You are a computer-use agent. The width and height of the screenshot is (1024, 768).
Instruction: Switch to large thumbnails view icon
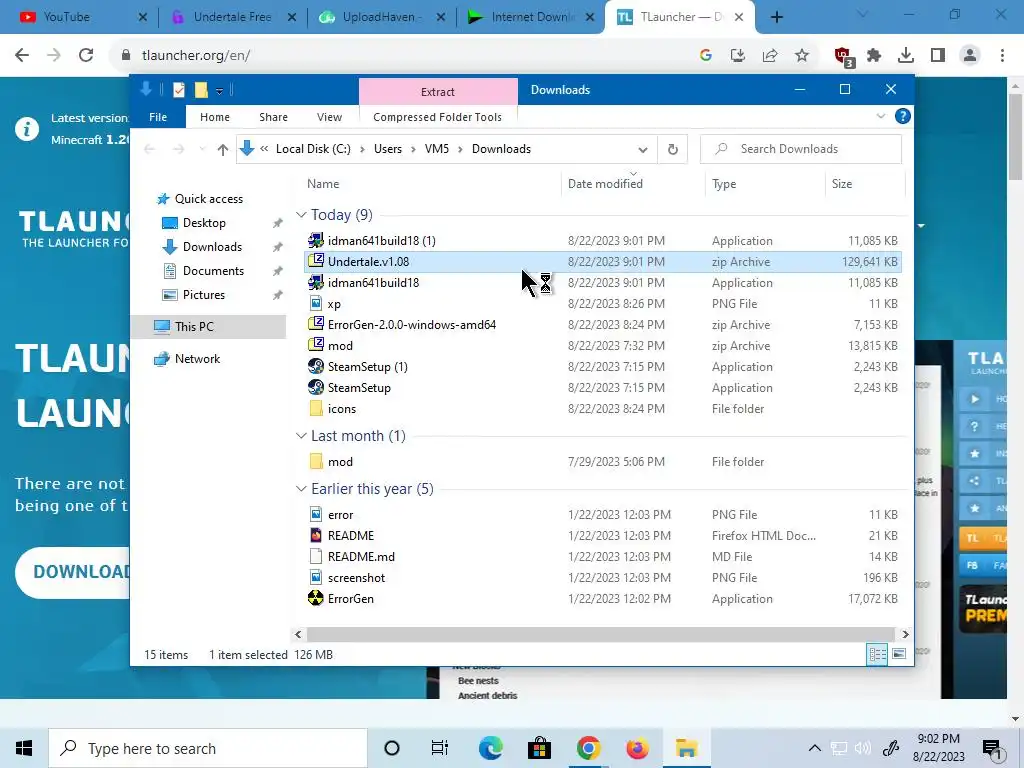click(899, 654)
